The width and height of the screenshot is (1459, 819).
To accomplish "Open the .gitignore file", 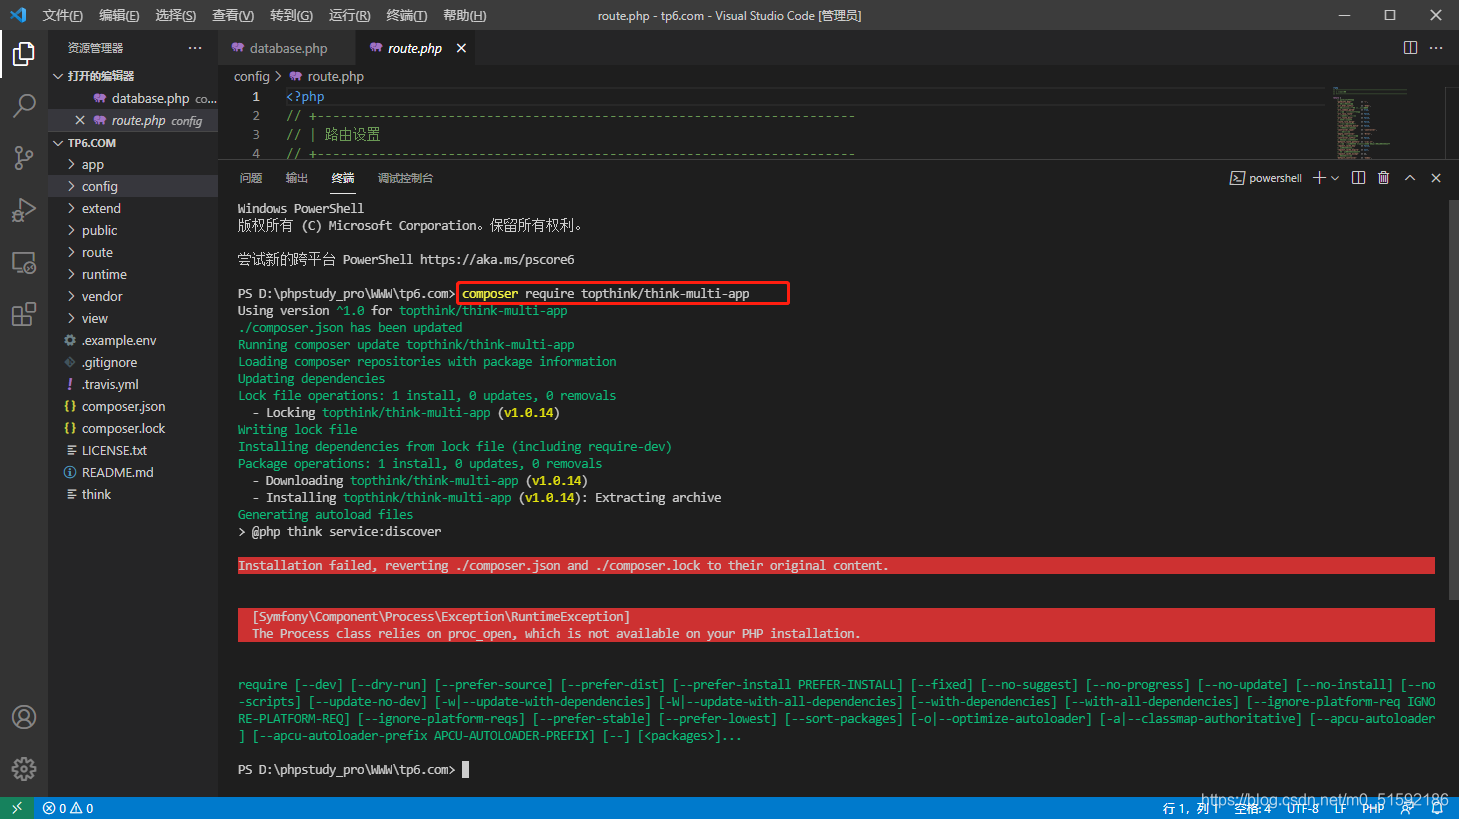I will 133,362.
